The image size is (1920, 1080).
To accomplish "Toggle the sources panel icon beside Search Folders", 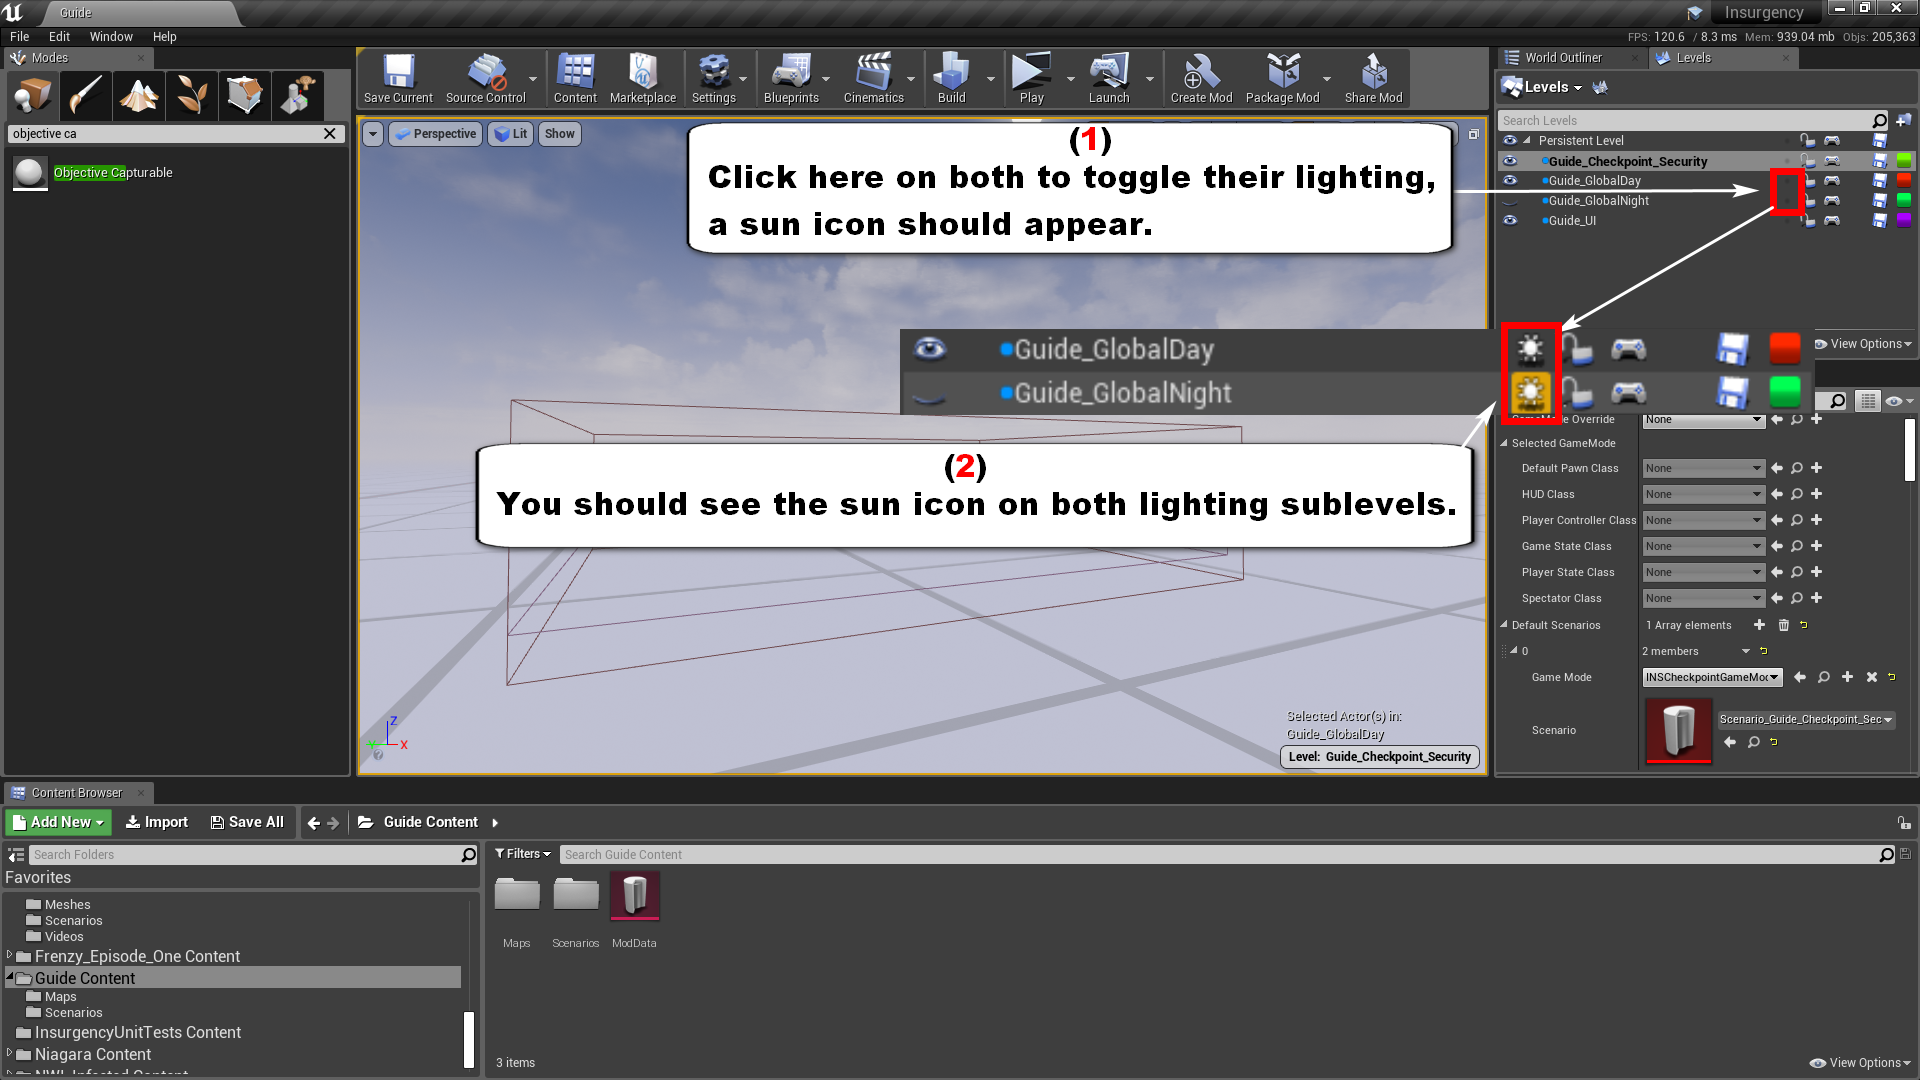I will click(16, 855).
